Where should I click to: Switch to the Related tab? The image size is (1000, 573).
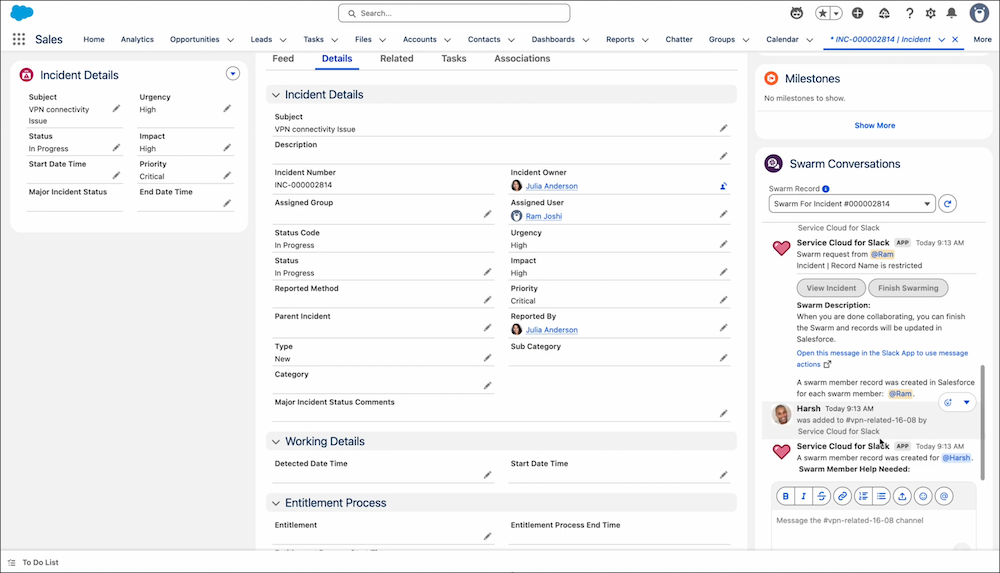coord(397,58)
